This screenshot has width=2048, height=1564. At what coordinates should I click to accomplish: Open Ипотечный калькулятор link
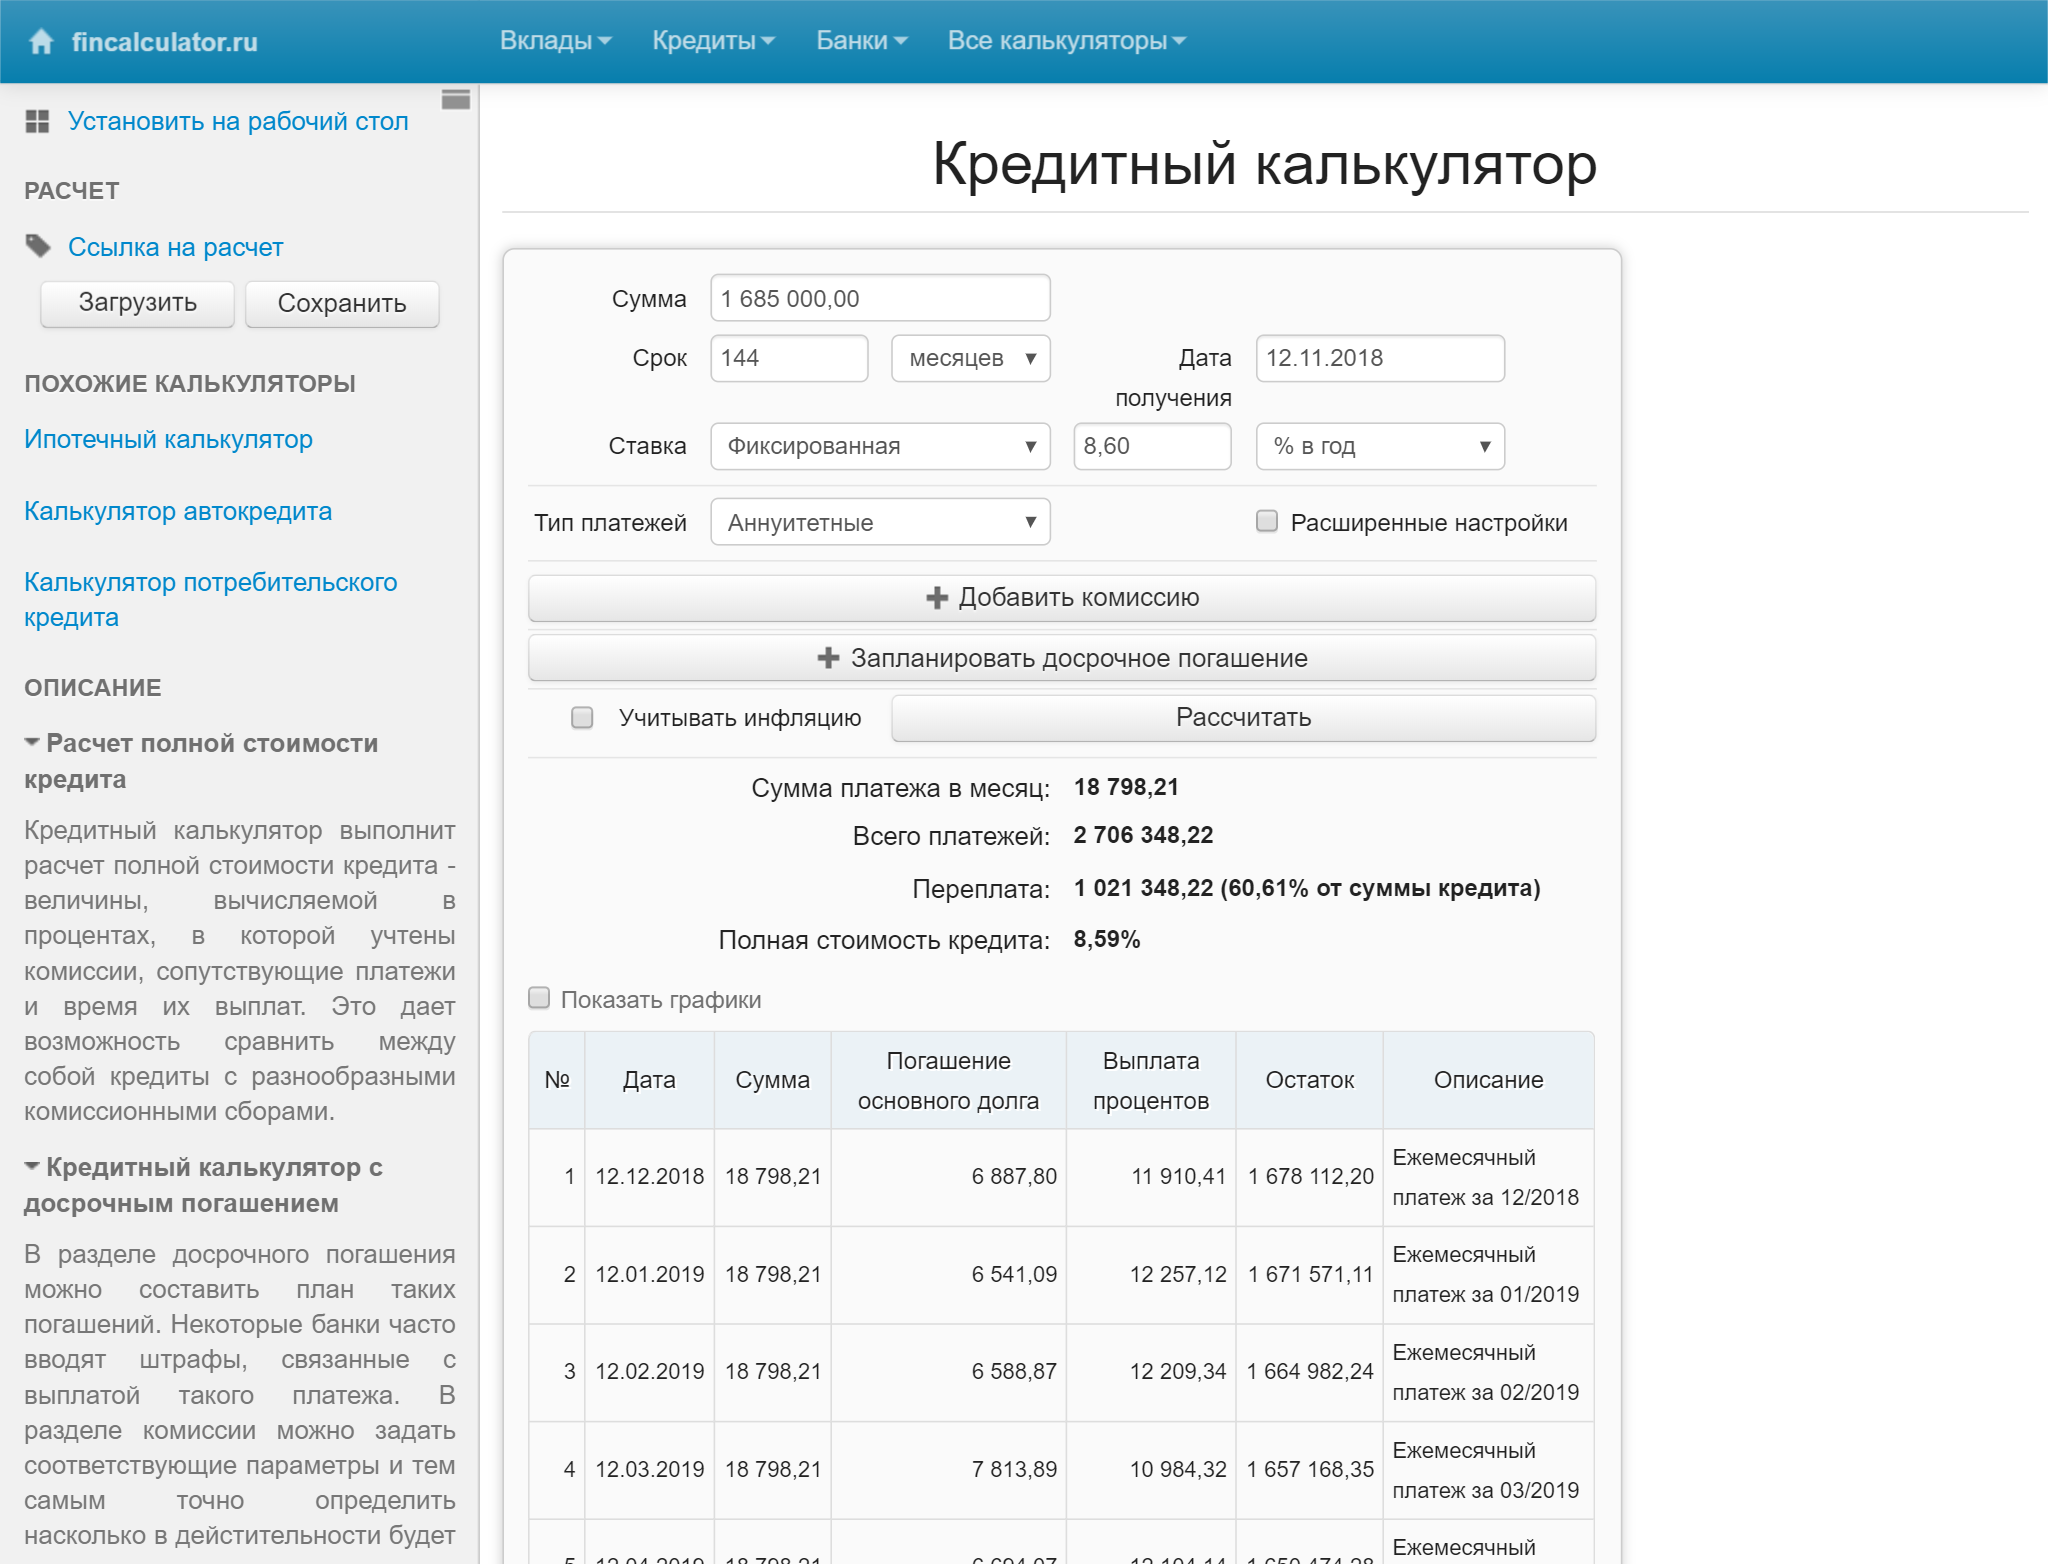pyautogui.click(x=168, y=439)
